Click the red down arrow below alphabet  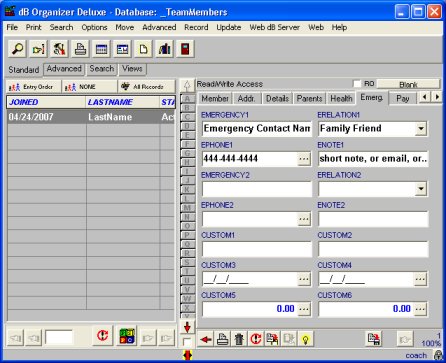click(187, 327)
